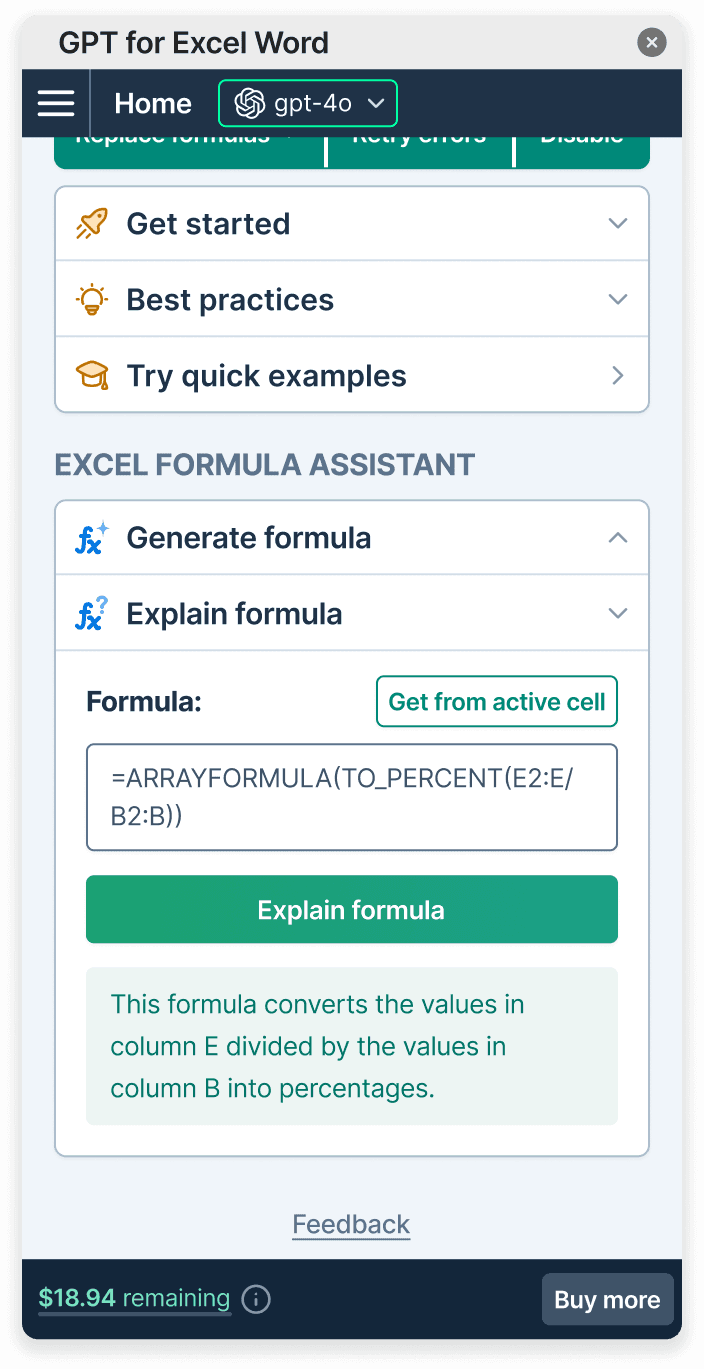Click the rocket icon beside Get started
Image resolution: width=704 pixels, height=1369 pixels.
tap(92, 224)
